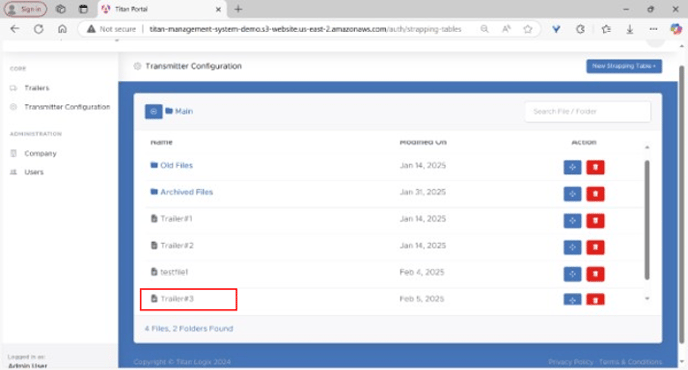Open Company in the sidebar
The image size is (688, 370).
point(40,154)
